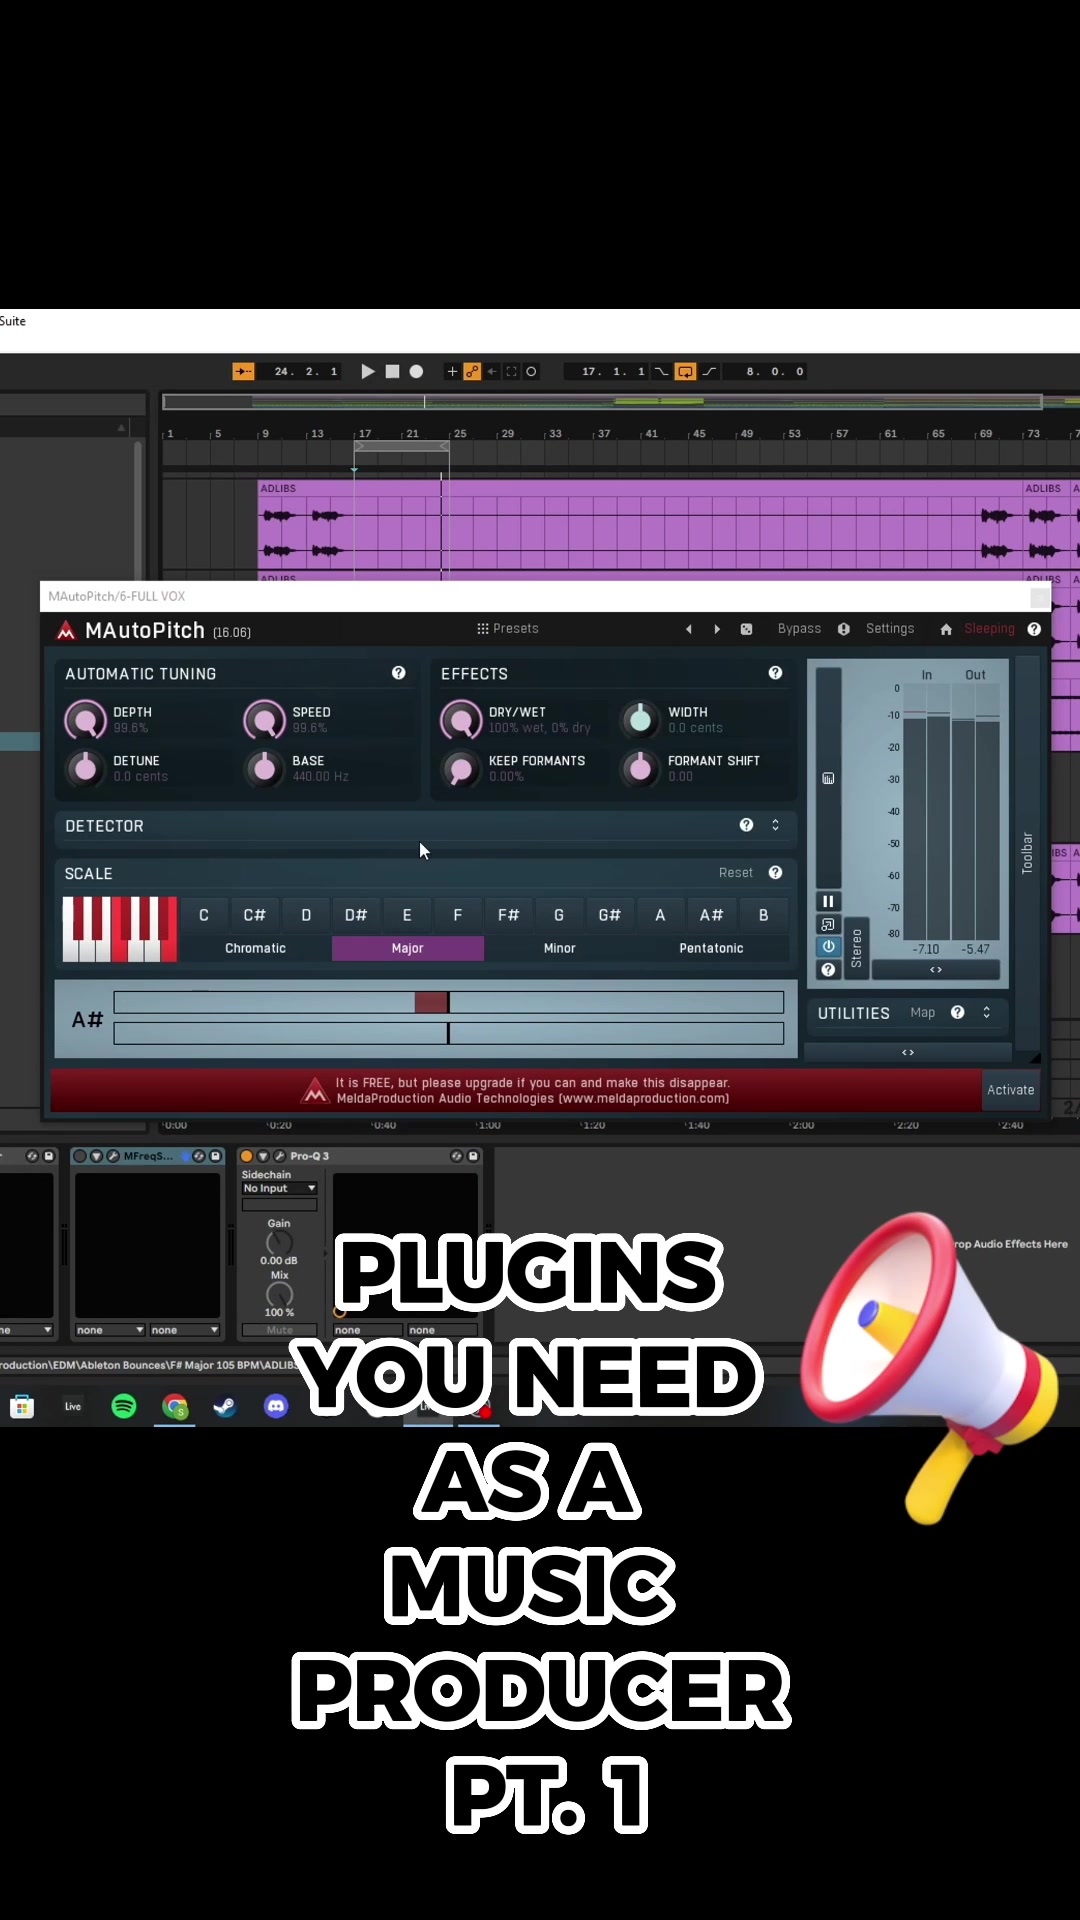Click the Dry/Wet knob
The image size is (1080, 1920).
click(461, 720)
